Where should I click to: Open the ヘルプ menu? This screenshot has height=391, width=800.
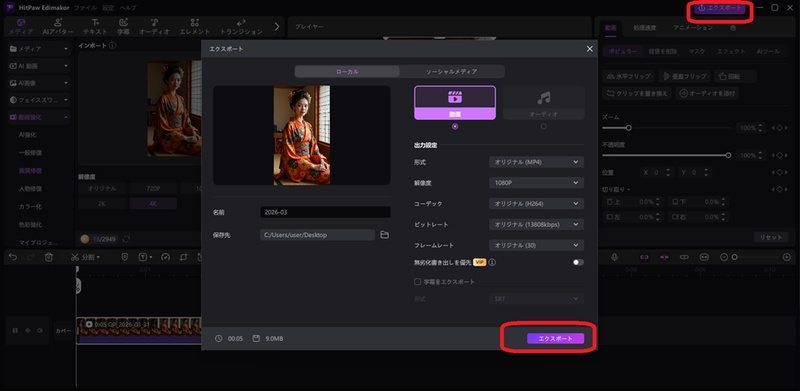click(128, 8)
